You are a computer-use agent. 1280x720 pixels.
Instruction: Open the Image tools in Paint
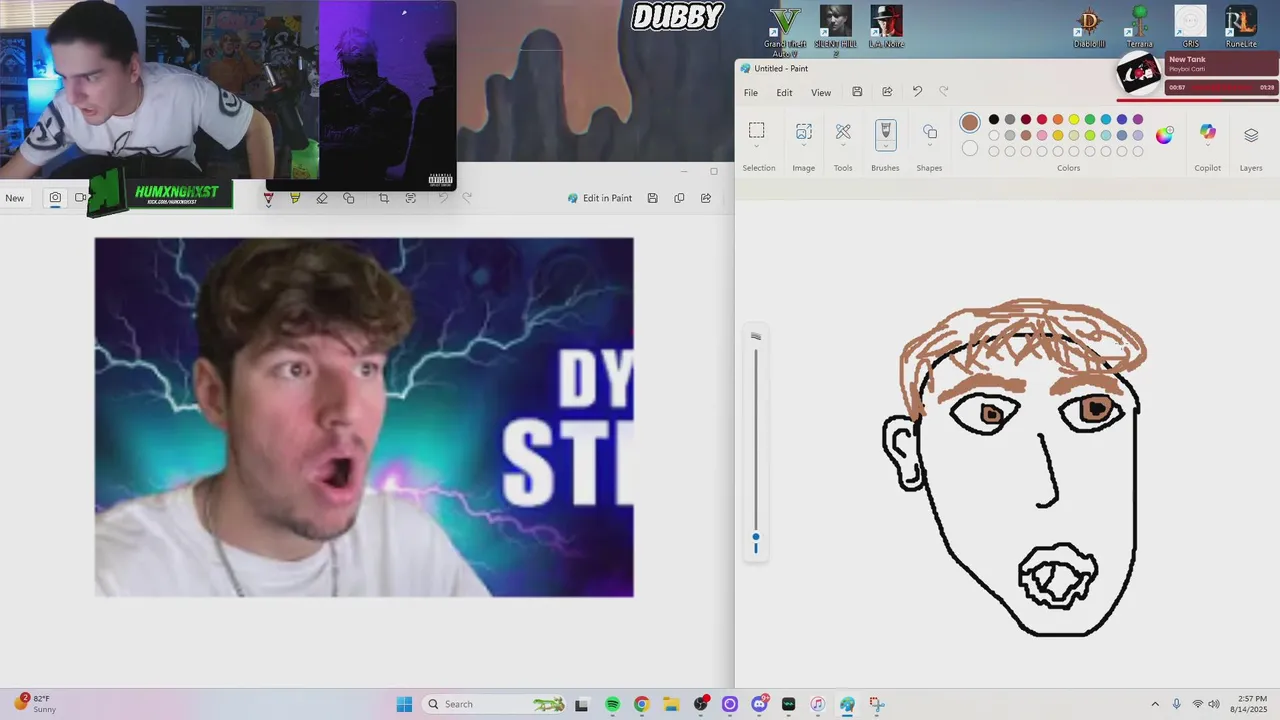click(x=803, y=132)
